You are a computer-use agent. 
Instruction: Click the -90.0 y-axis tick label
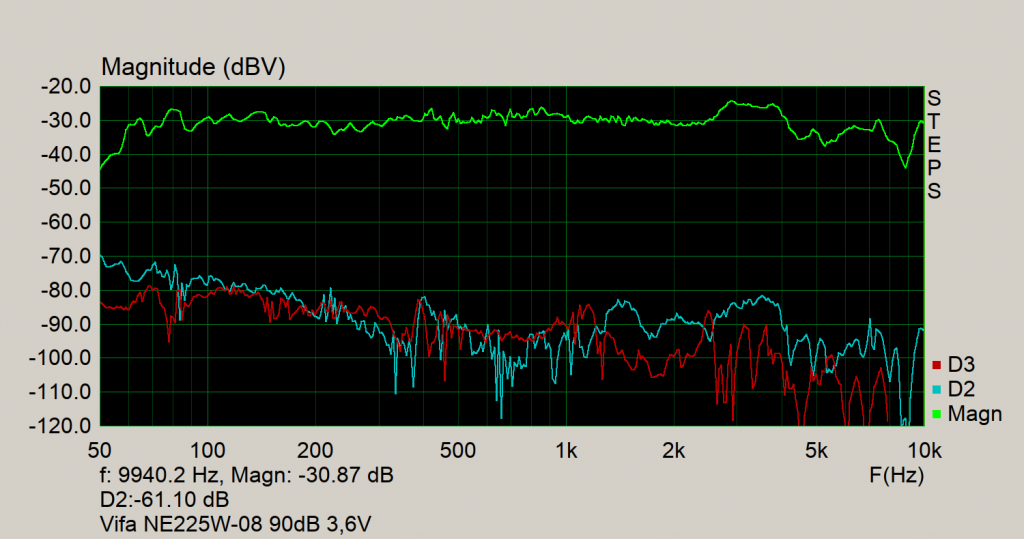point(66,324)
